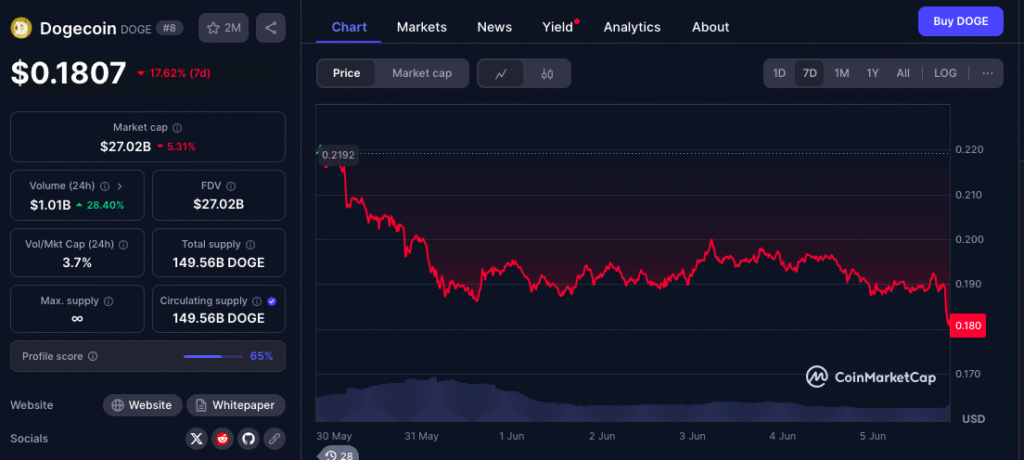Select the Market cap toggle
Image resolution: width=1024 pixels, height=460 pixels.
(x=422, y=73)
